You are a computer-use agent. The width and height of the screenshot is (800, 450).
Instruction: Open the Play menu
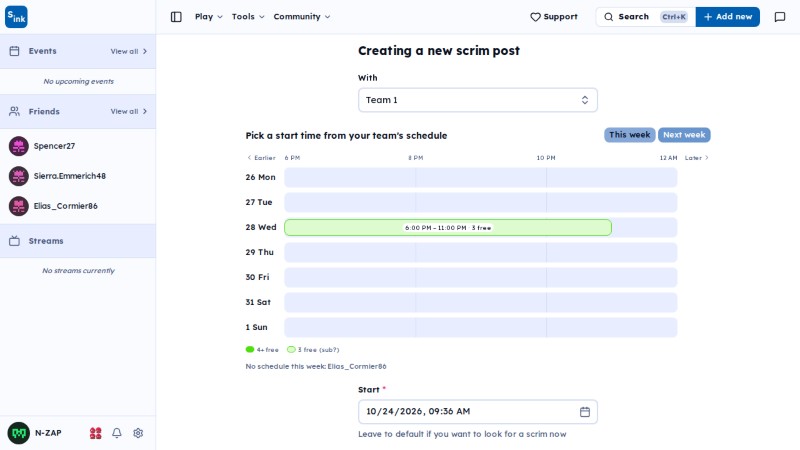click(x=209, y=17)
